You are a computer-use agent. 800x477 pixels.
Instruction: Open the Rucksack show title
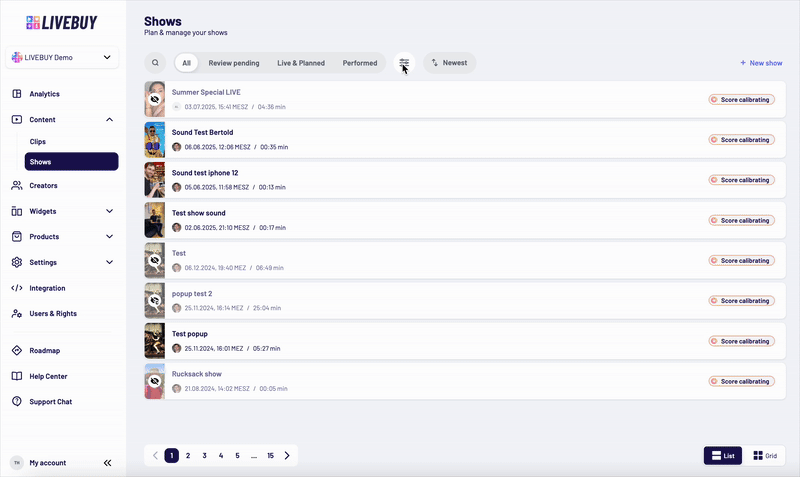coord(196,374)
